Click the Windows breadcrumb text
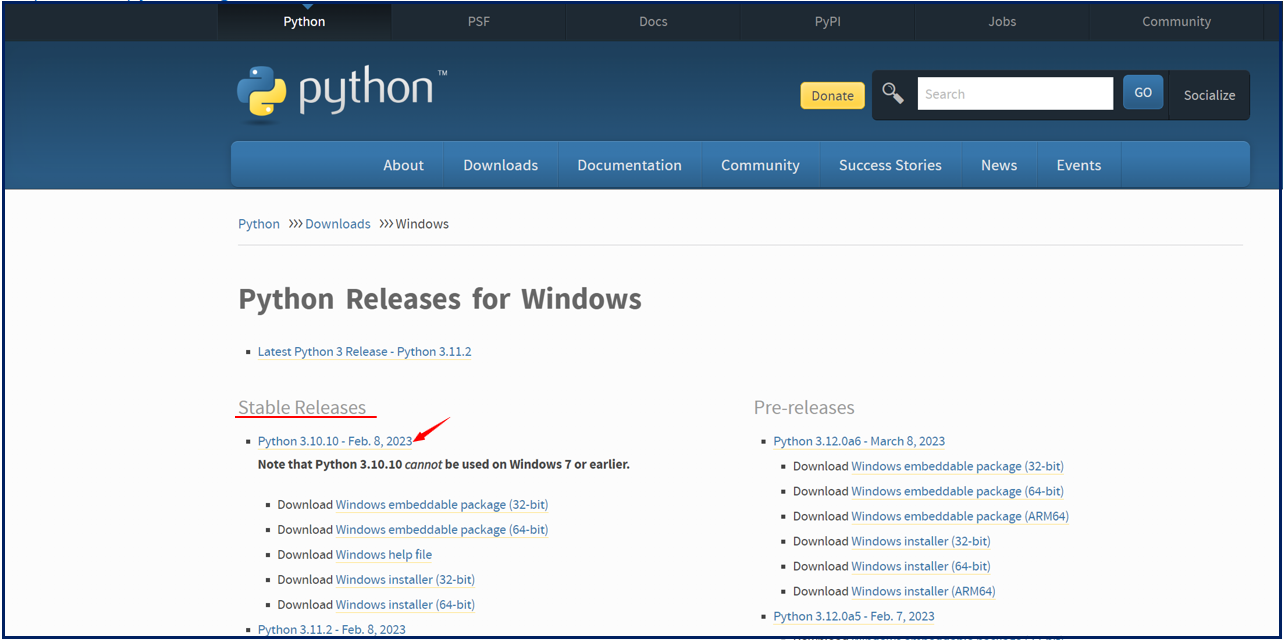Screen dimensions: 1283x641 pos(422,224)
